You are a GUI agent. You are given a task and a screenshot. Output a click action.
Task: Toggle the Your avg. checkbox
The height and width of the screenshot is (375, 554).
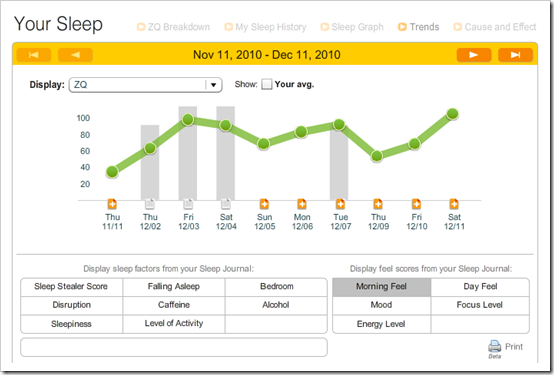(267, 84)
